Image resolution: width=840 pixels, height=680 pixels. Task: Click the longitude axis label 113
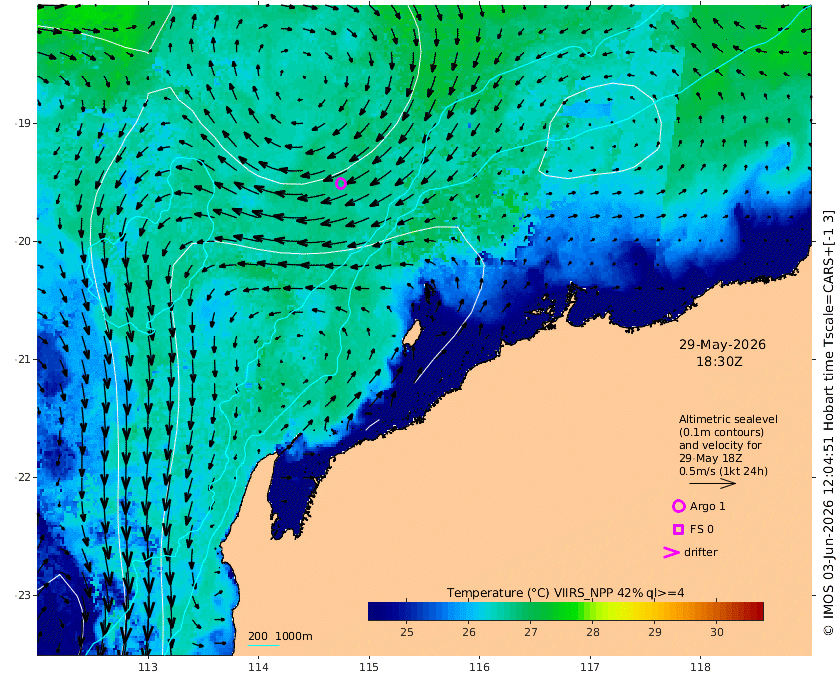(148, 667)
